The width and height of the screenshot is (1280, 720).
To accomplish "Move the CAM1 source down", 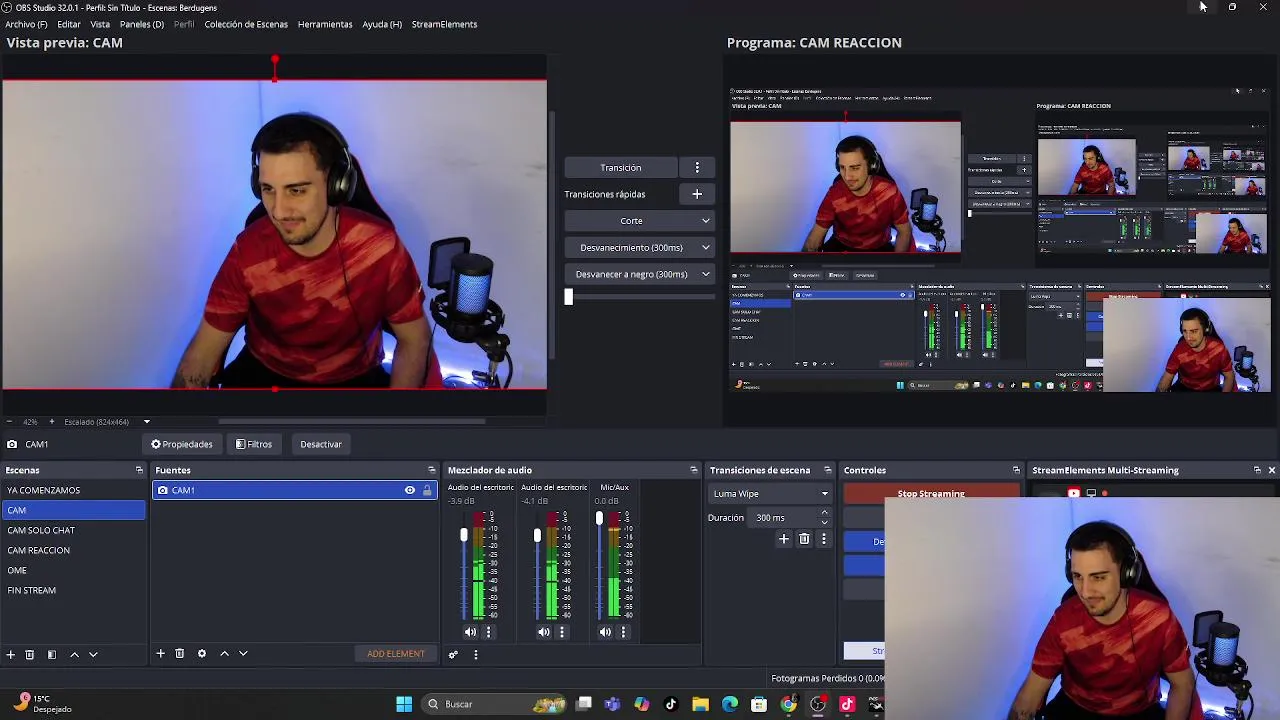I will click(243, 654).
